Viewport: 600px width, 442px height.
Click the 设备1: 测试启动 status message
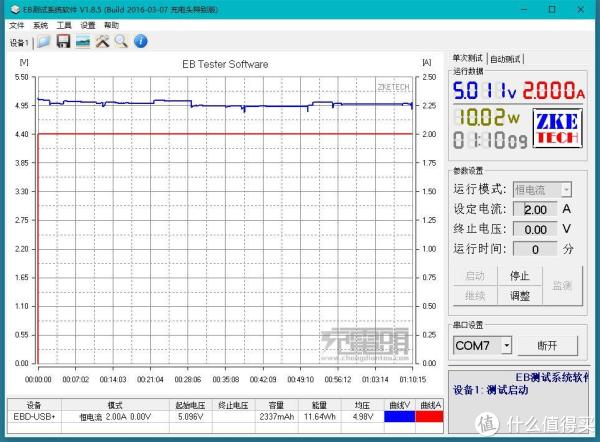pos(491,390)
